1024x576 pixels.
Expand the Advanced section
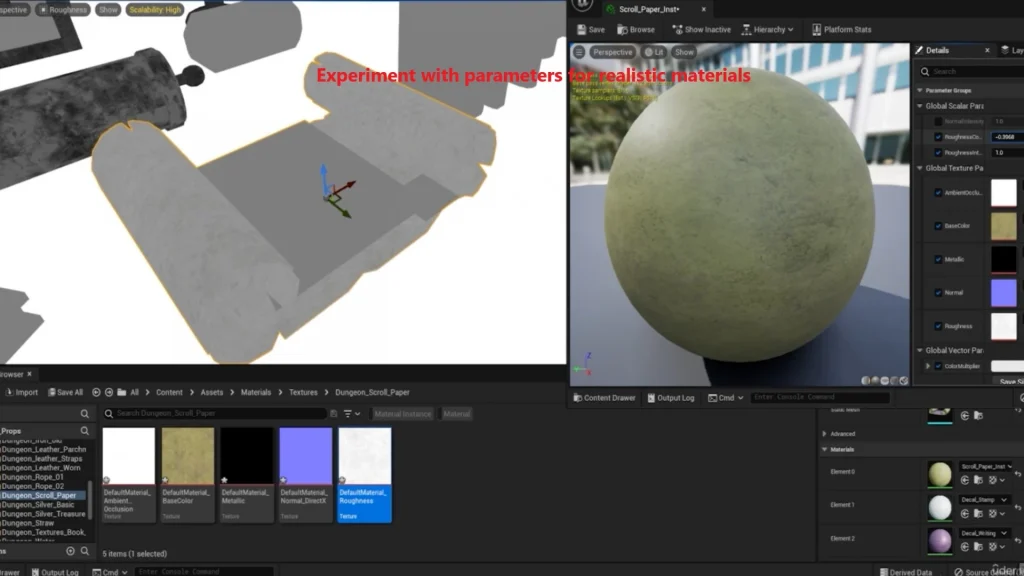[x=824, y=434]
